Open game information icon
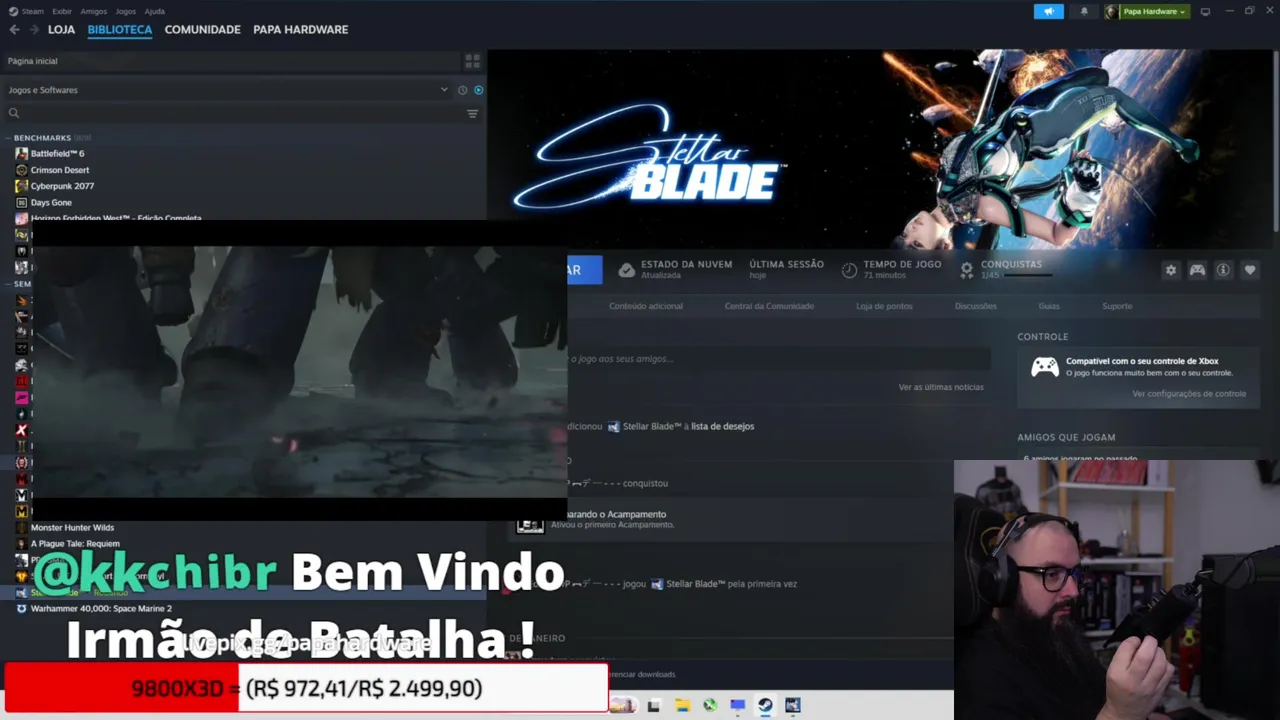The image size is (1280, 720). tap(1223, 270)
